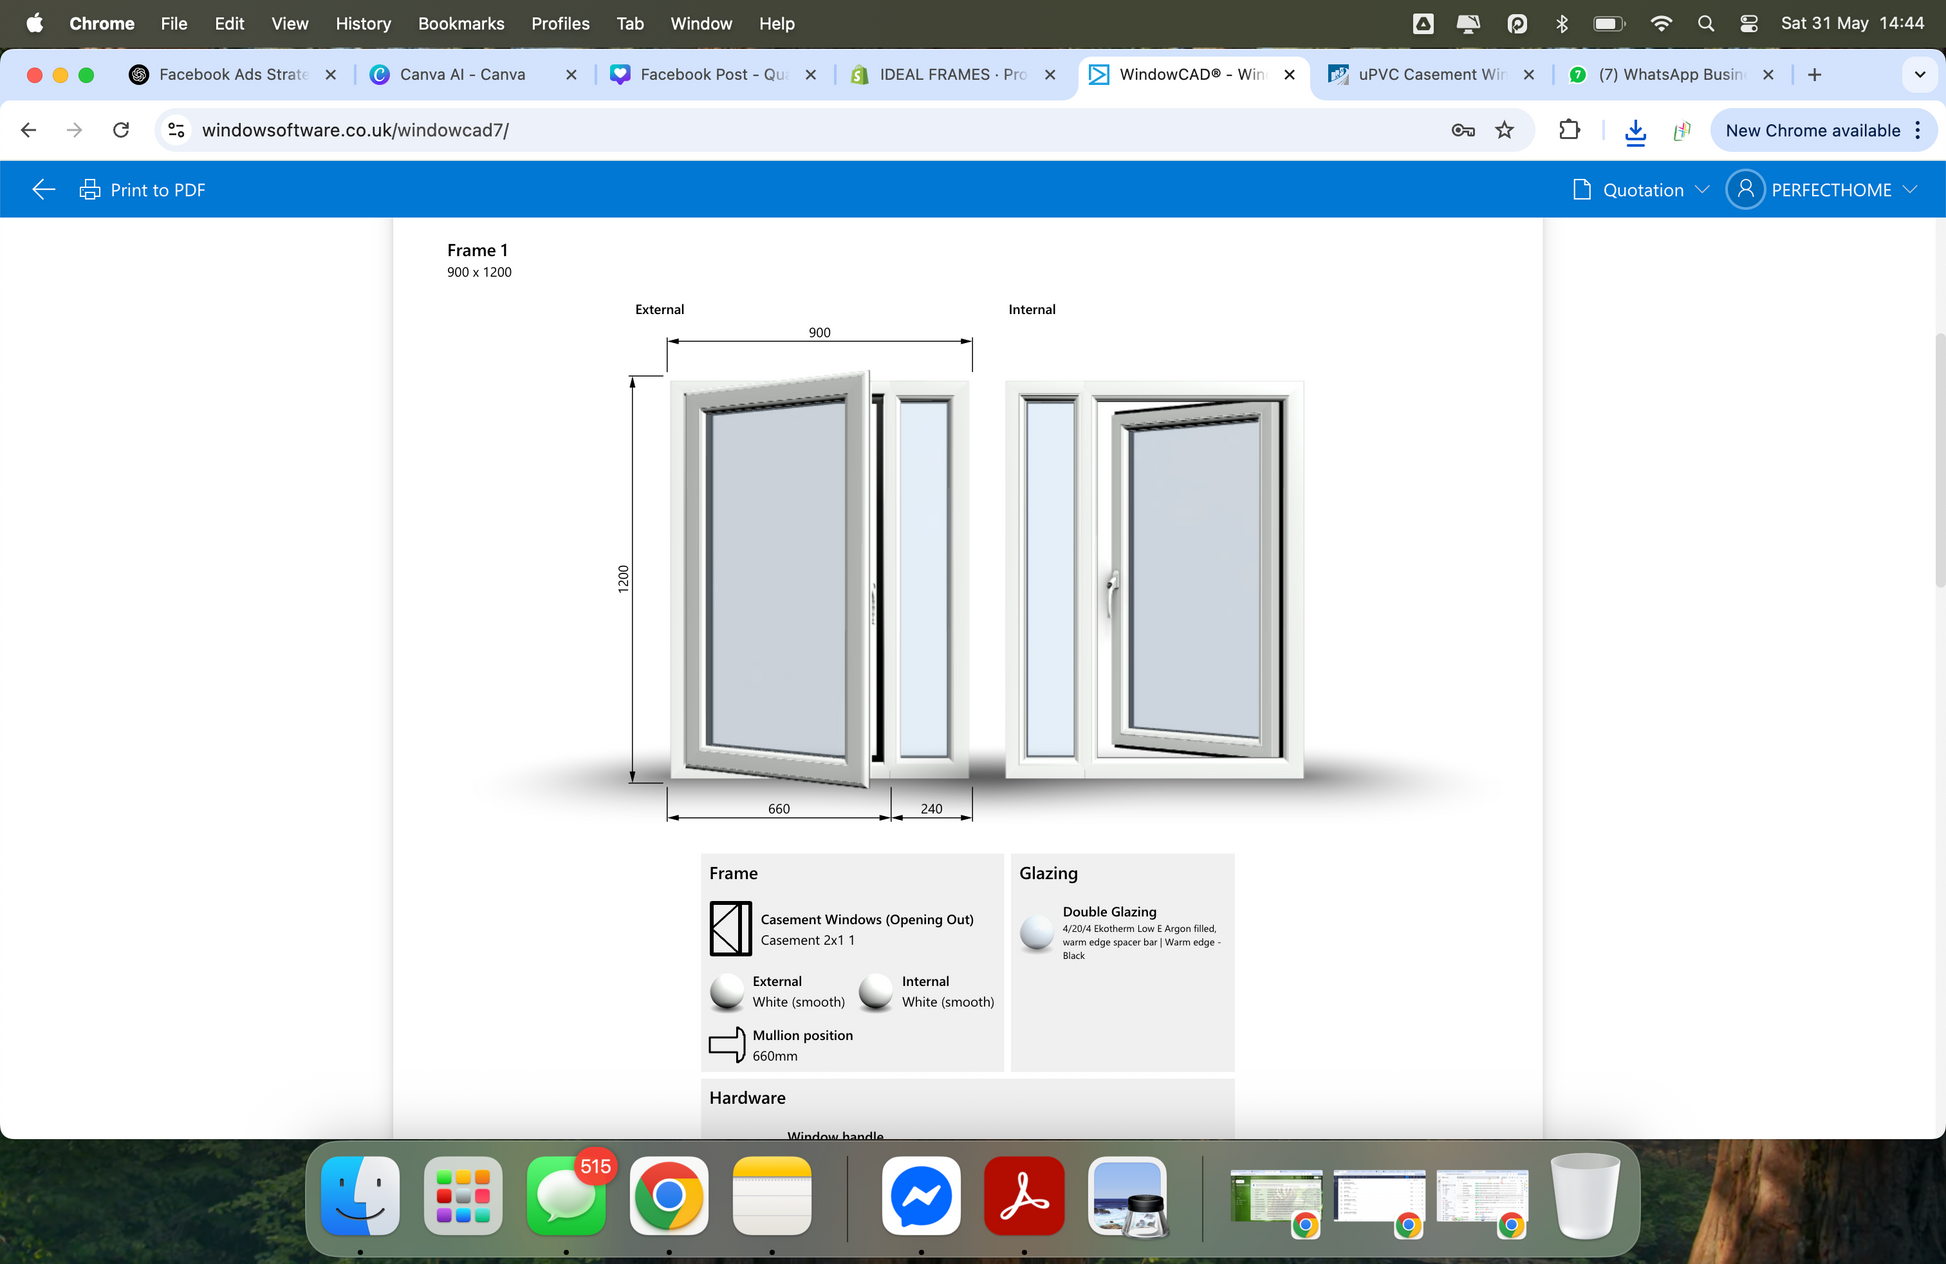Screen dimensions: 1946x1264
Task: Click the Chrome downloads icon
Action: (x=1635, y=131)
